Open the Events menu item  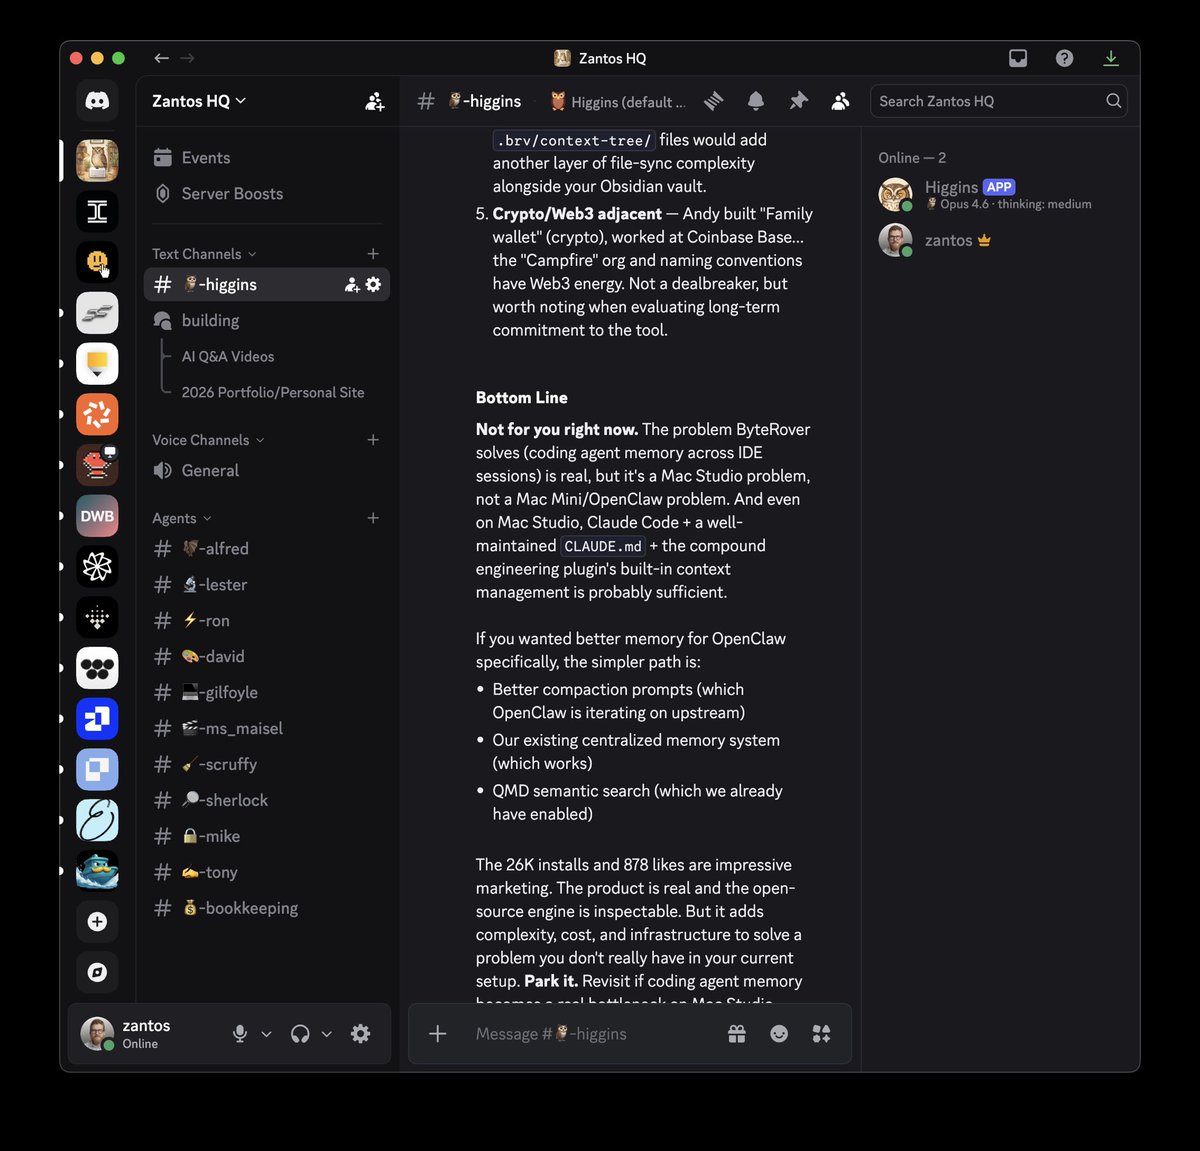pyautogui.click(x=267, y=158)
